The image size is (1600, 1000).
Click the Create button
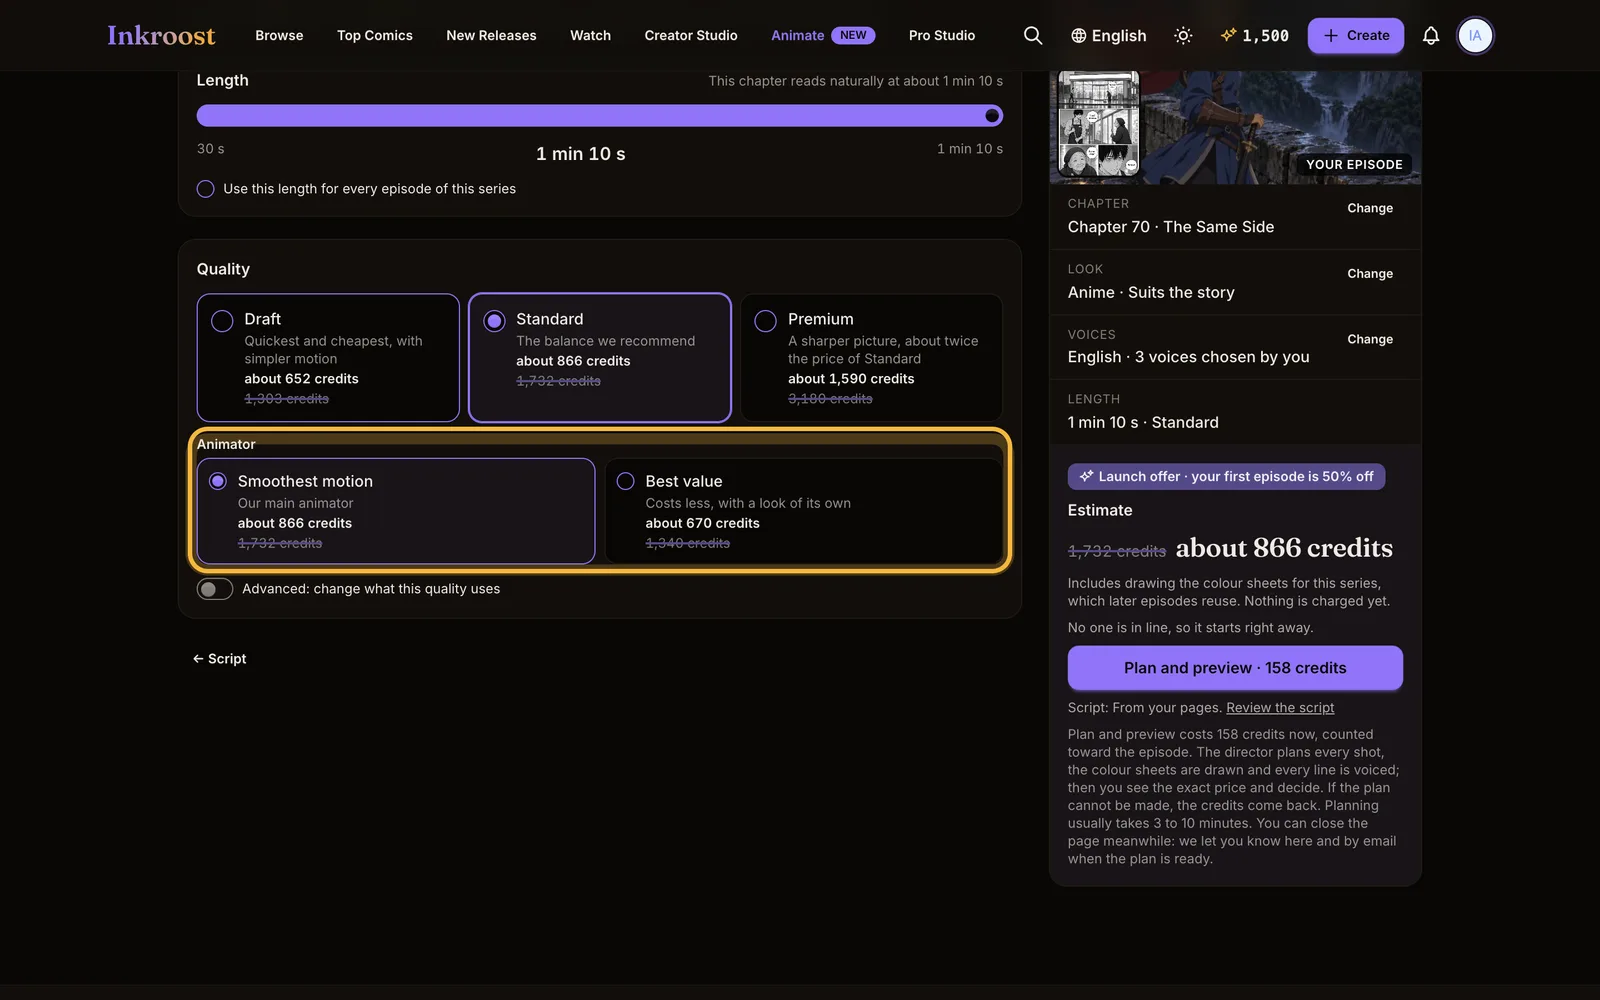1356,35
